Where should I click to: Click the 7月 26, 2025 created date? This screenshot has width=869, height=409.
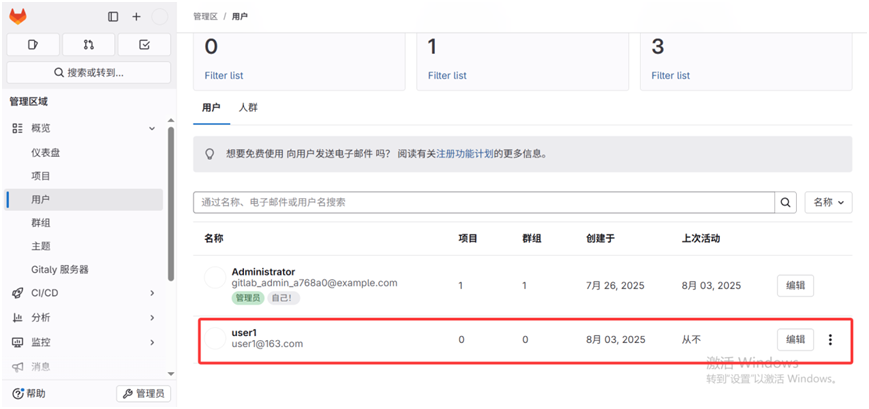[615, 286]
